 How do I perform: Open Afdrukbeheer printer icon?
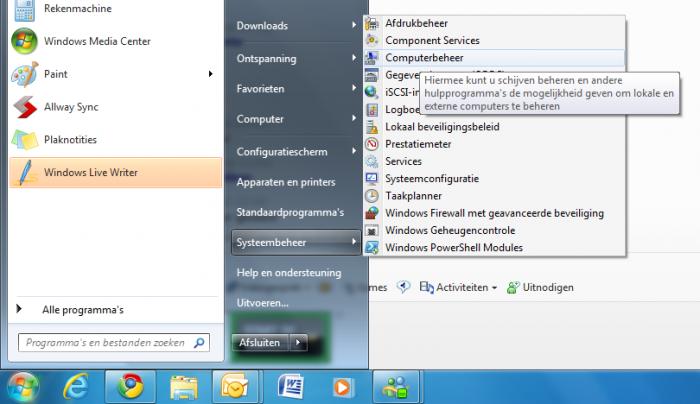click(x=372, y=23)
